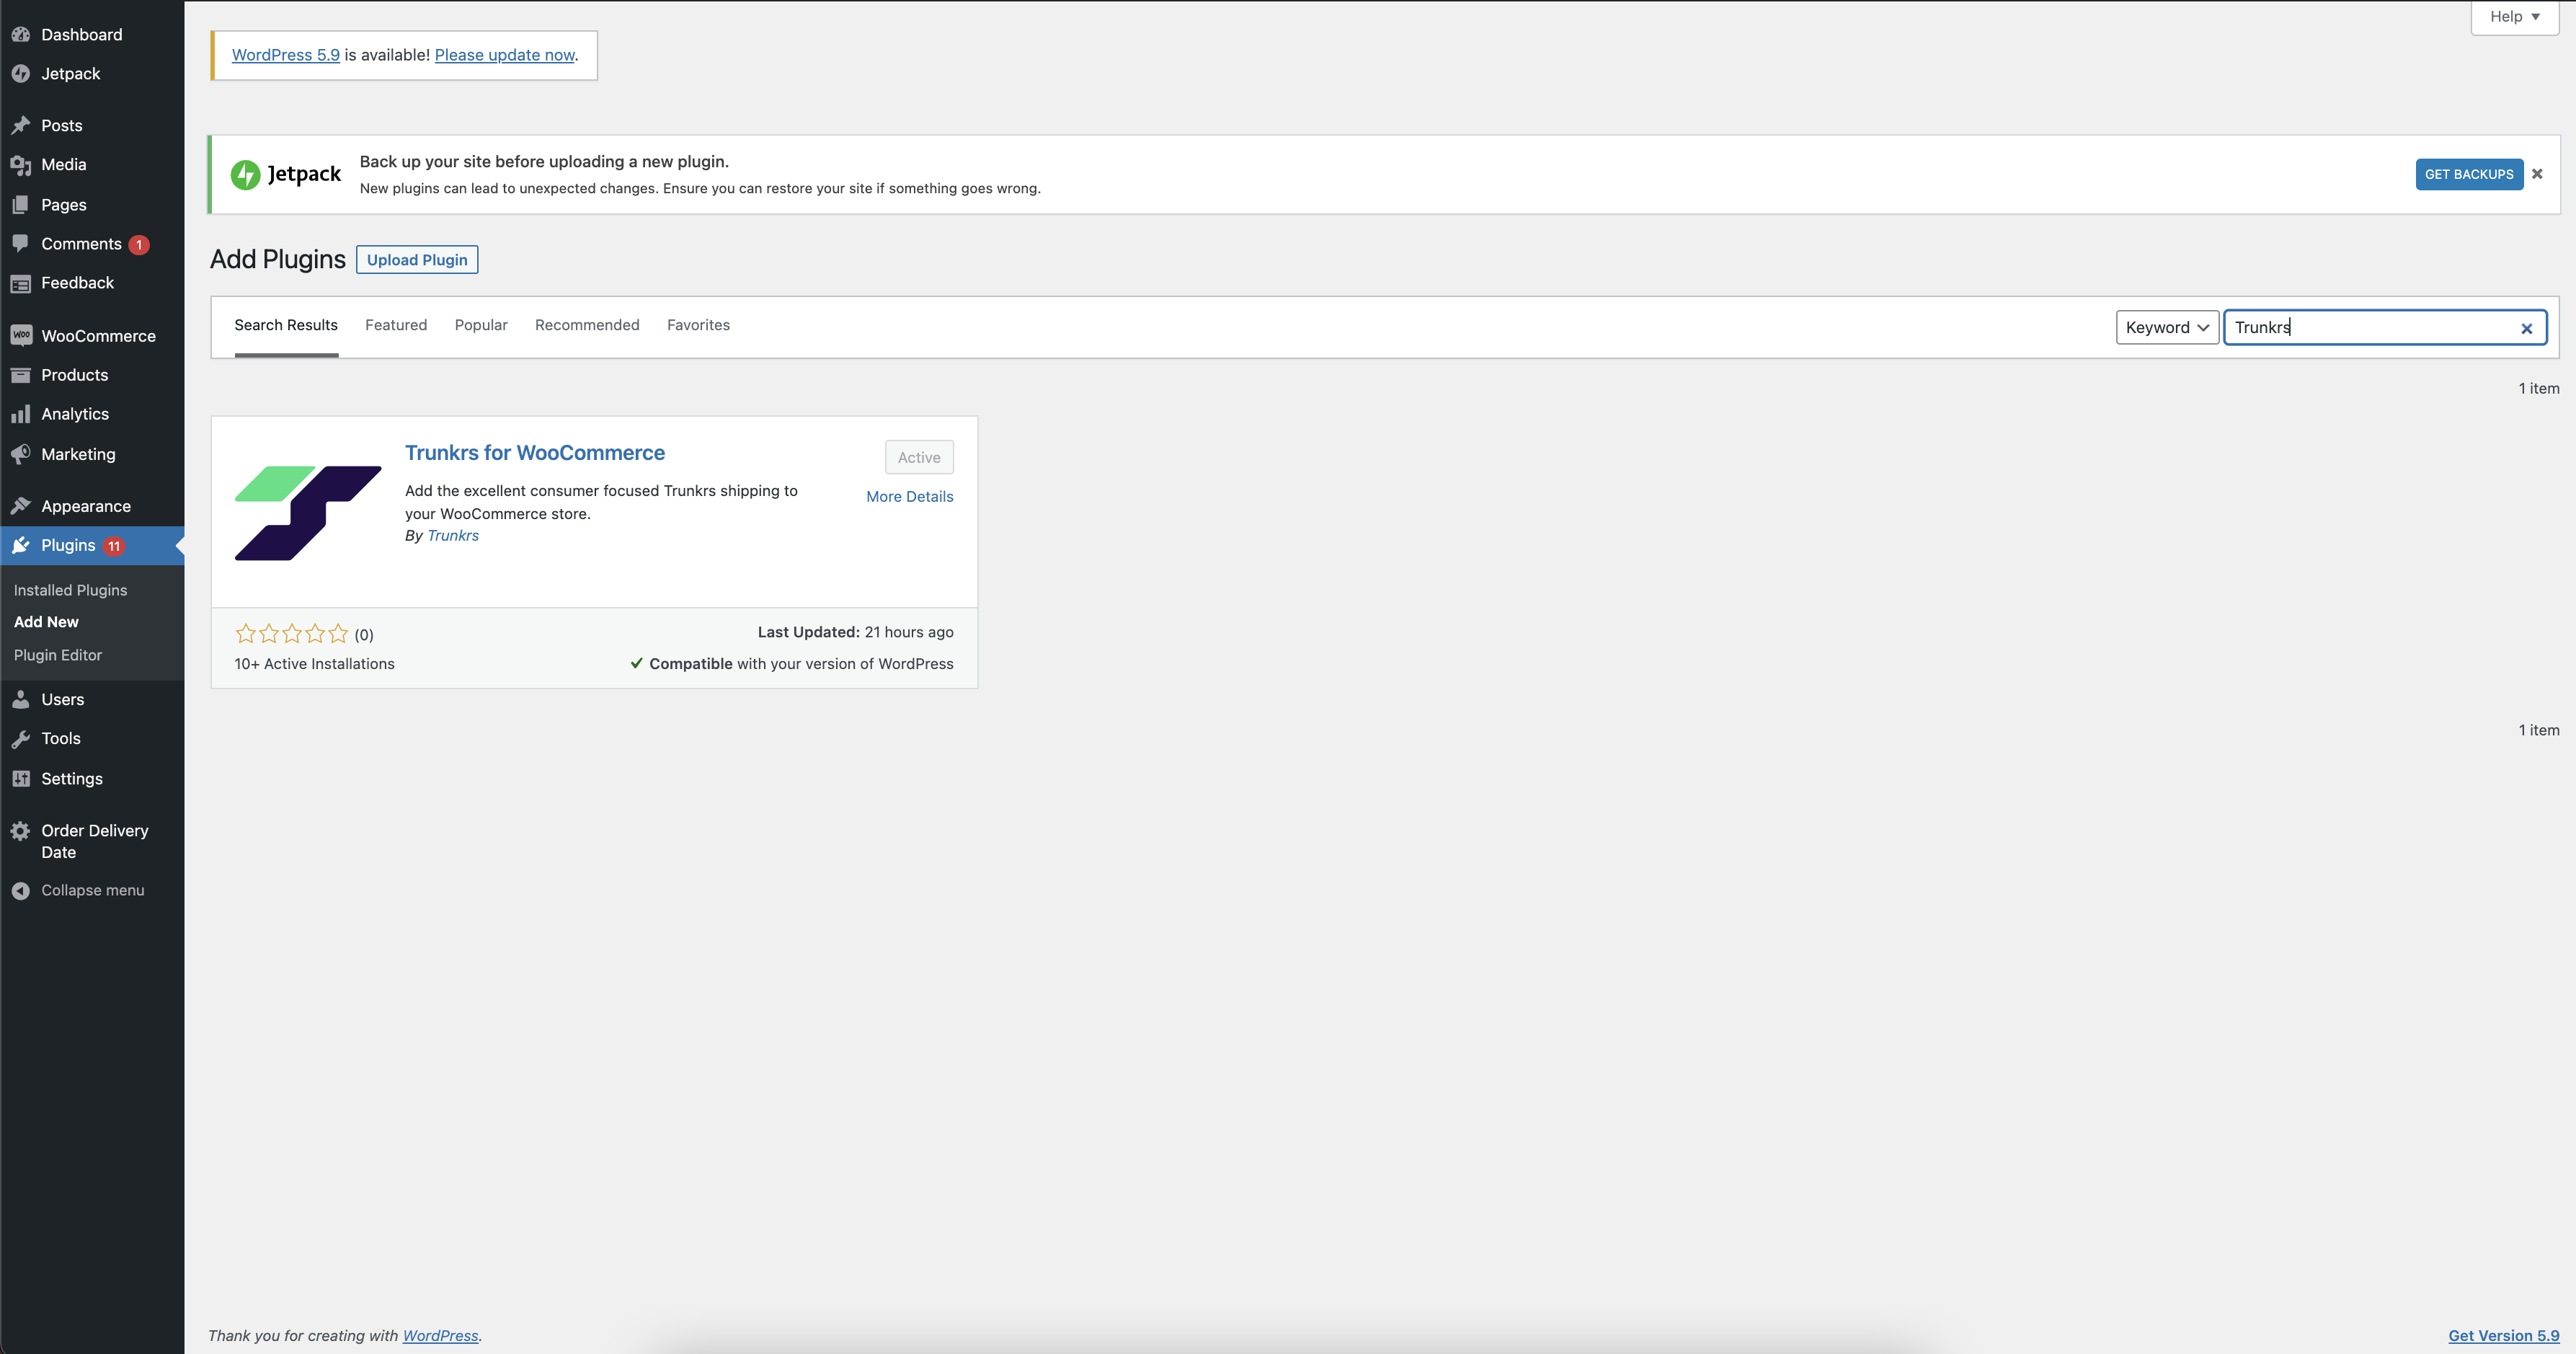Click the GET BACKUPS button
The image size is (2576, 1354).
coord(2469,174)
